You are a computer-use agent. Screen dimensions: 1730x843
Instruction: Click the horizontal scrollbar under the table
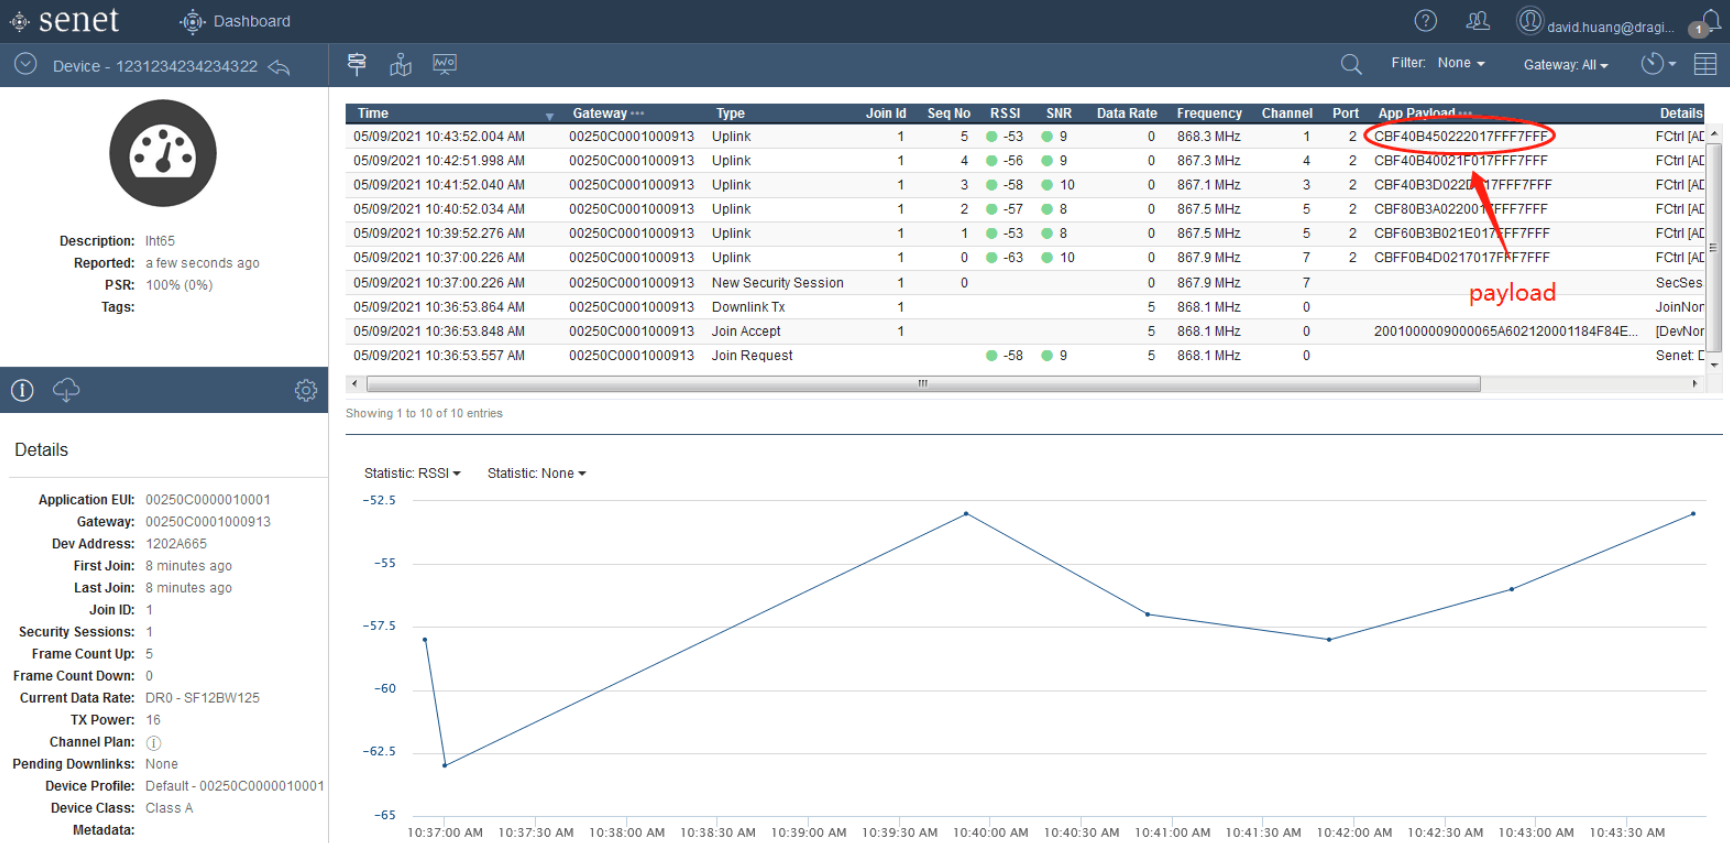(923, 384)
